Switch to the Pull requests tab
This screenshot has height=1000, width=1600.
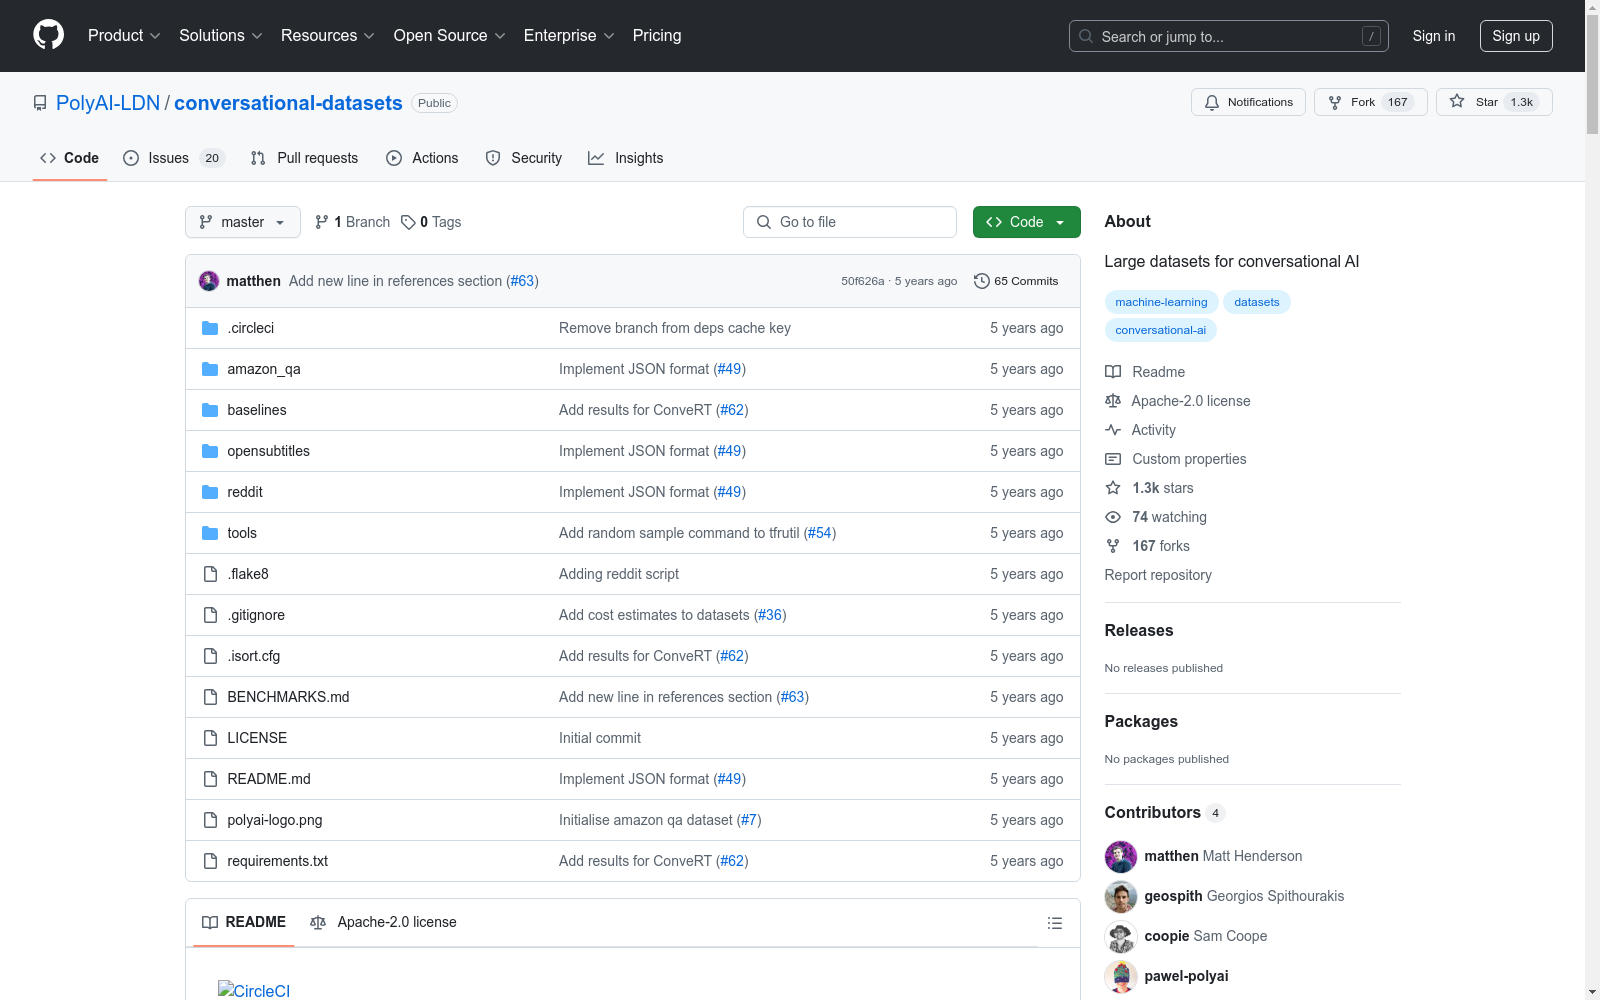click(x=304, y=158)
